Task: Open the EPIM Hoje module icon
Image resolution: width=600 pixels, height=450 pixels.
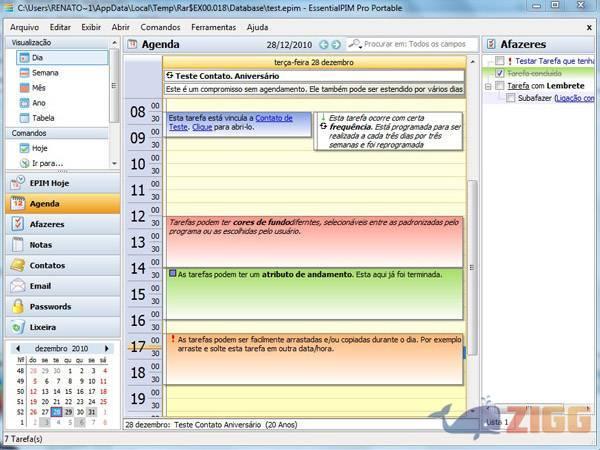Action: (x=17, y=183)
